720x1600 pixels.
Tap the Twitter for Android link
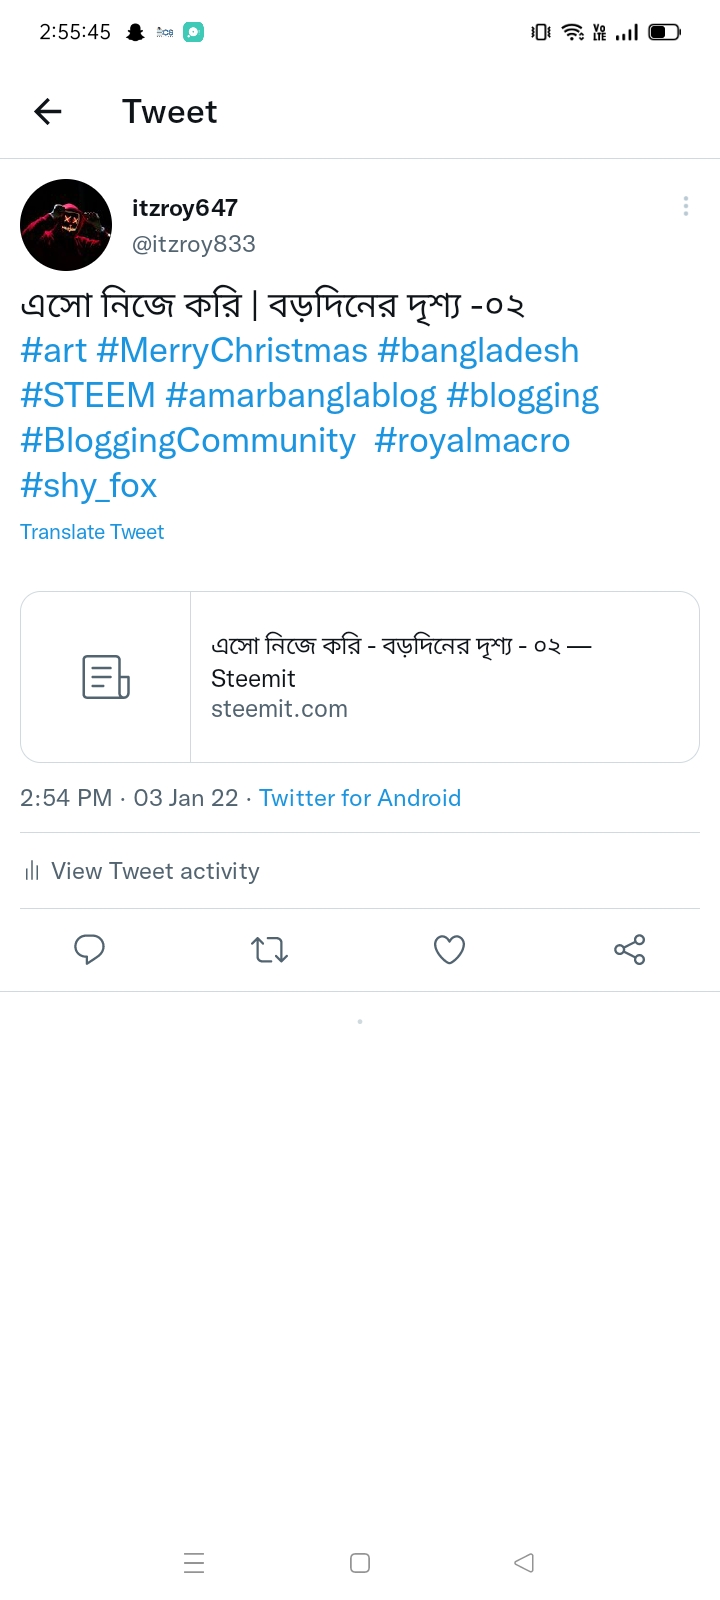[x=360, y=798]
